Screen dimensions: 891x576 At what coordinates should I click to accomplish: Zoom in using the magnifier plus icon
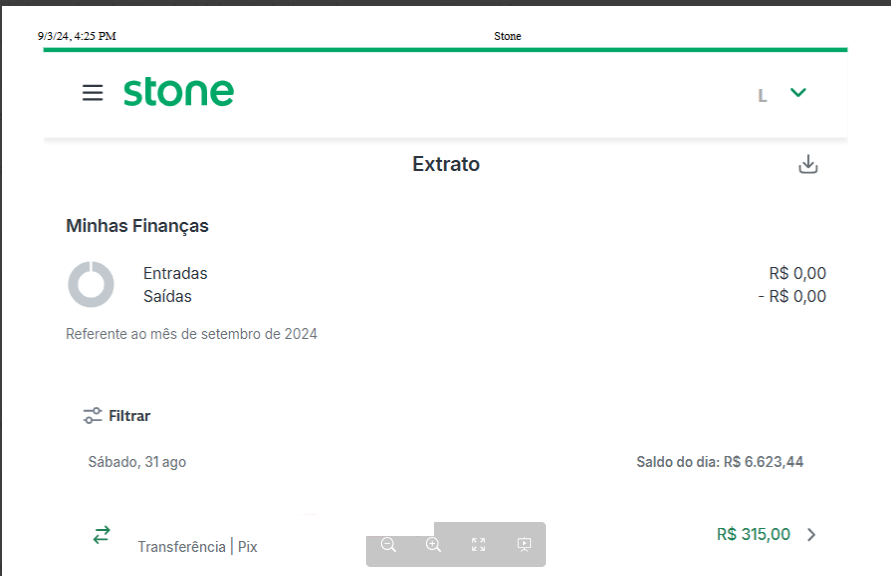point(433,545)
